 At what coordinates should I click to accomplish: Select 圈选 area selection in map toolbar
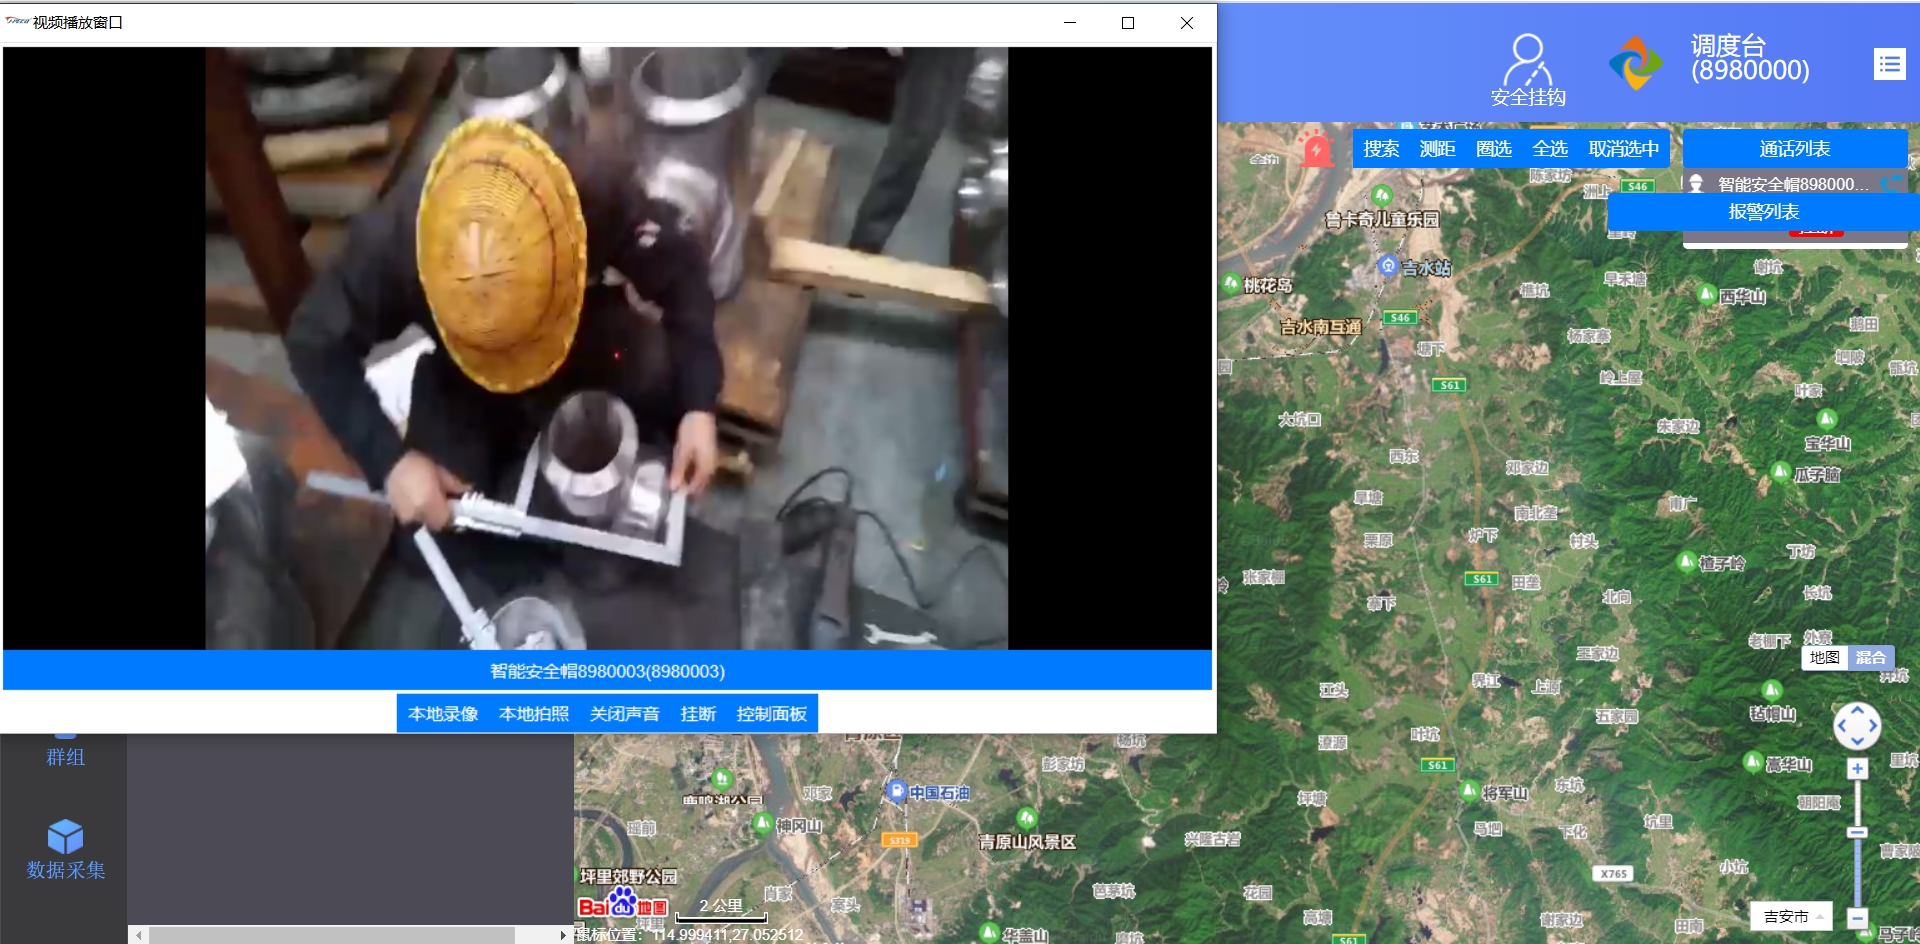click(x=1493, y=149)
